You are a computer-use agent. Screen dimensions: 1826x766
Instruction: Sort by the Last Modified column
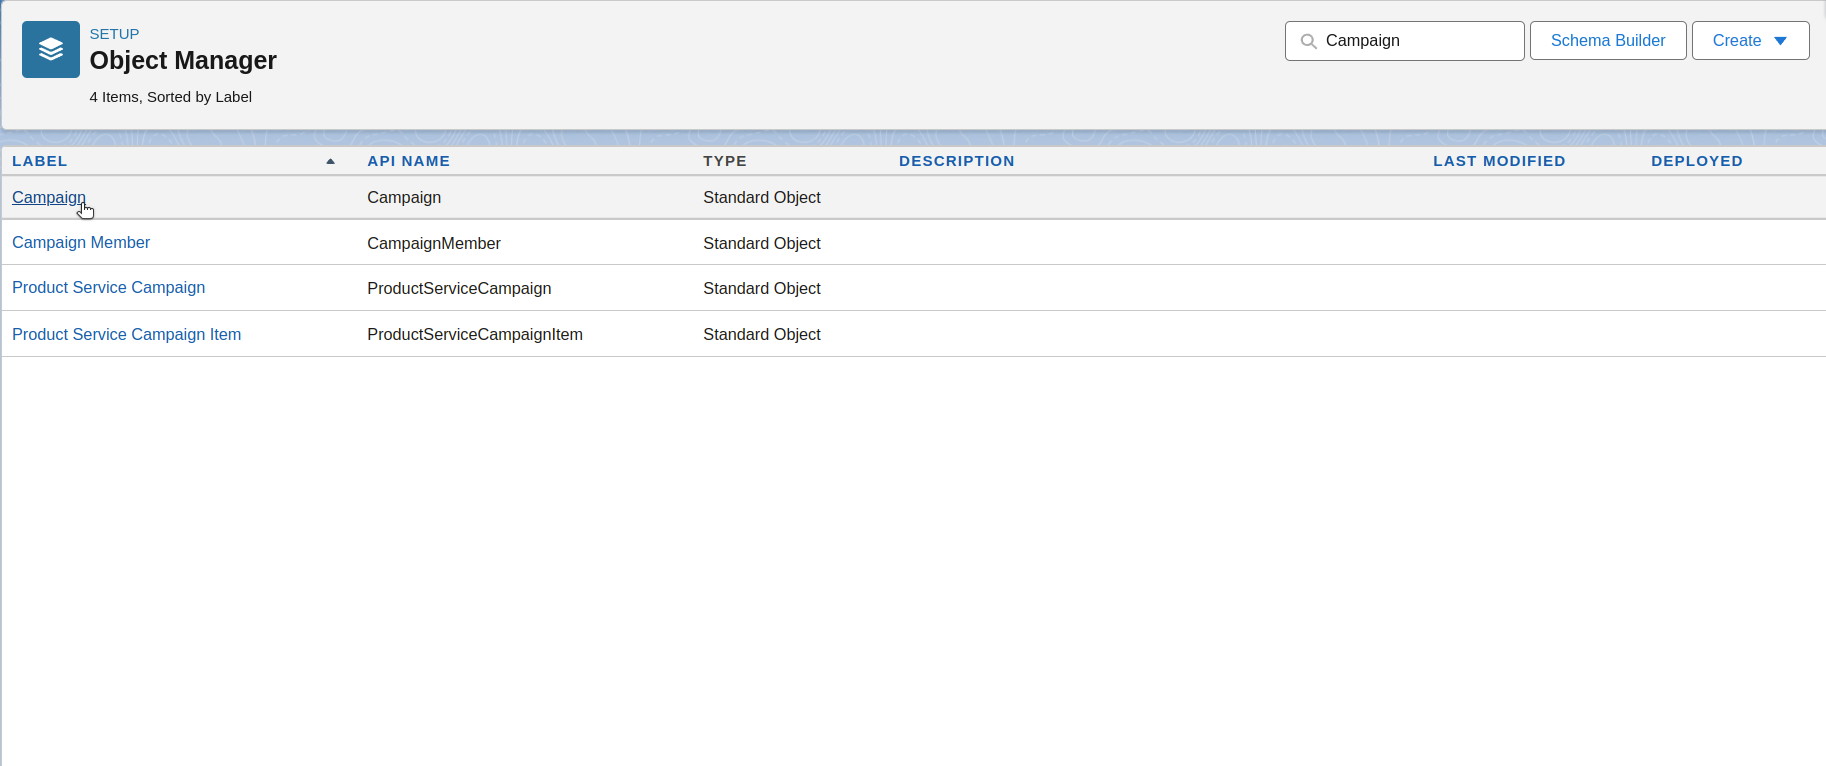point(1499,161)
